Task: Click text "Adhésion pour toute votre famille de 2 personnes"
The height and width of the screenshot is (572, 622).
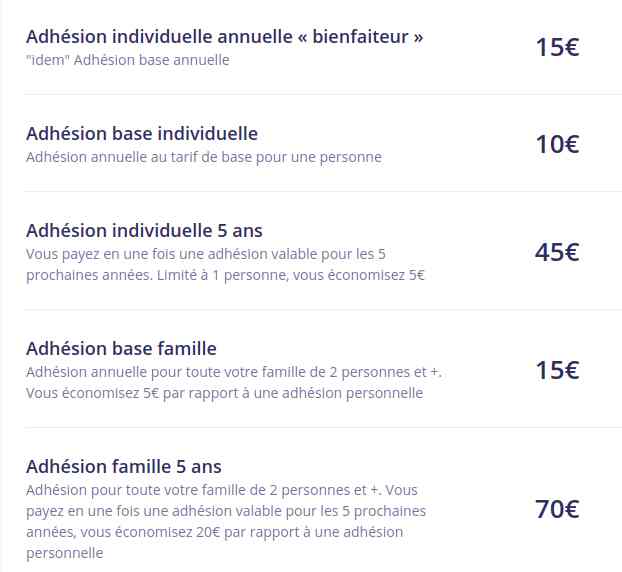Action: tap(196, 490)
